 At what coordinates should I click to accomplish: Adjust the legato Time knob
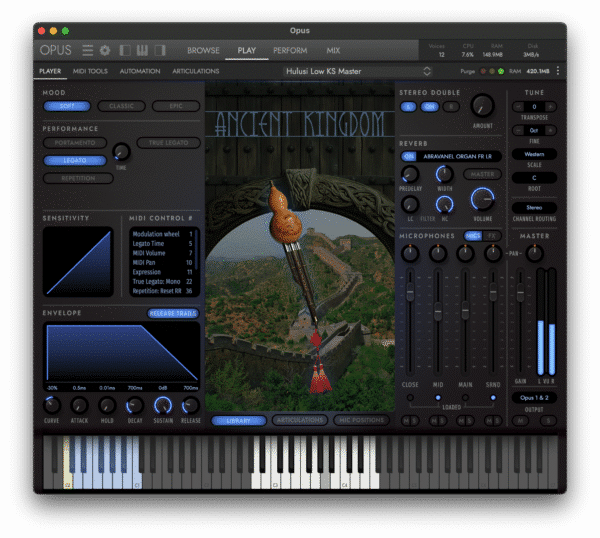point(121,152)
